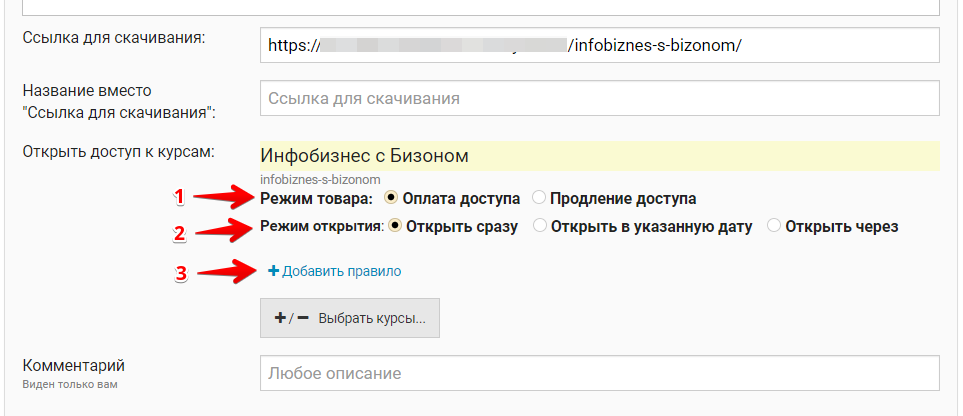Select the "Оплата доступа" radio button
963x416 pixels.
pyautogui.click(x=392, y=198)
